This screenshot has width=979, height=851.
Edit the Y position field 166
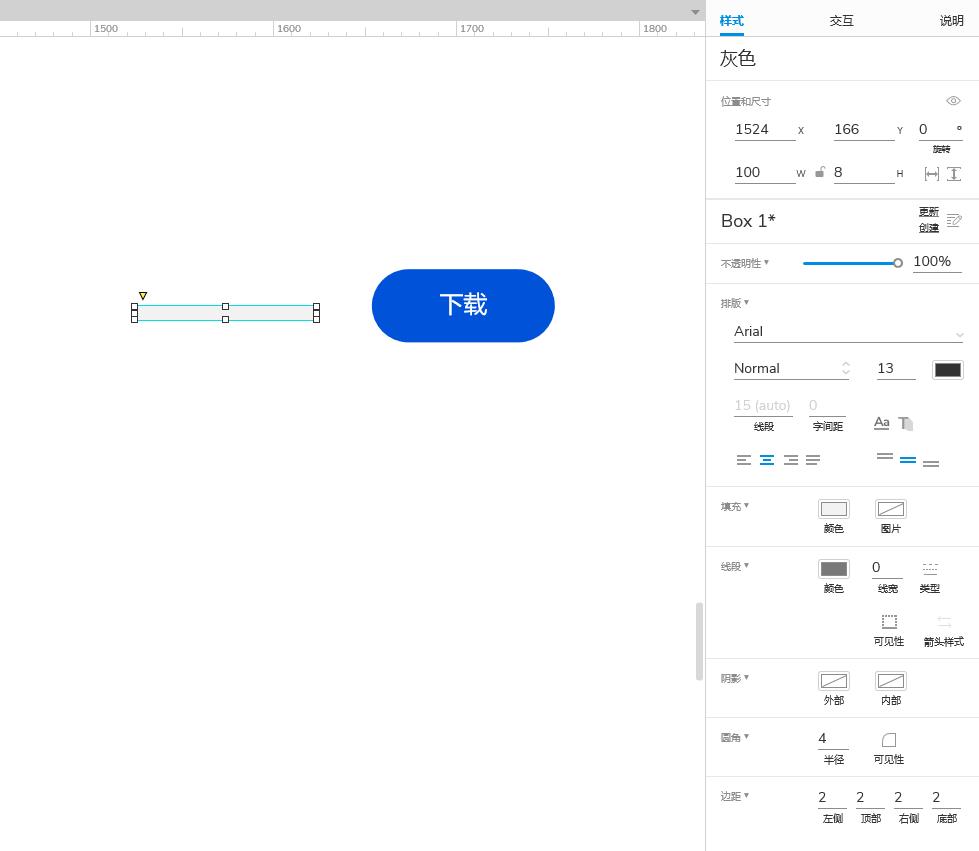click(x=863, y=130)
